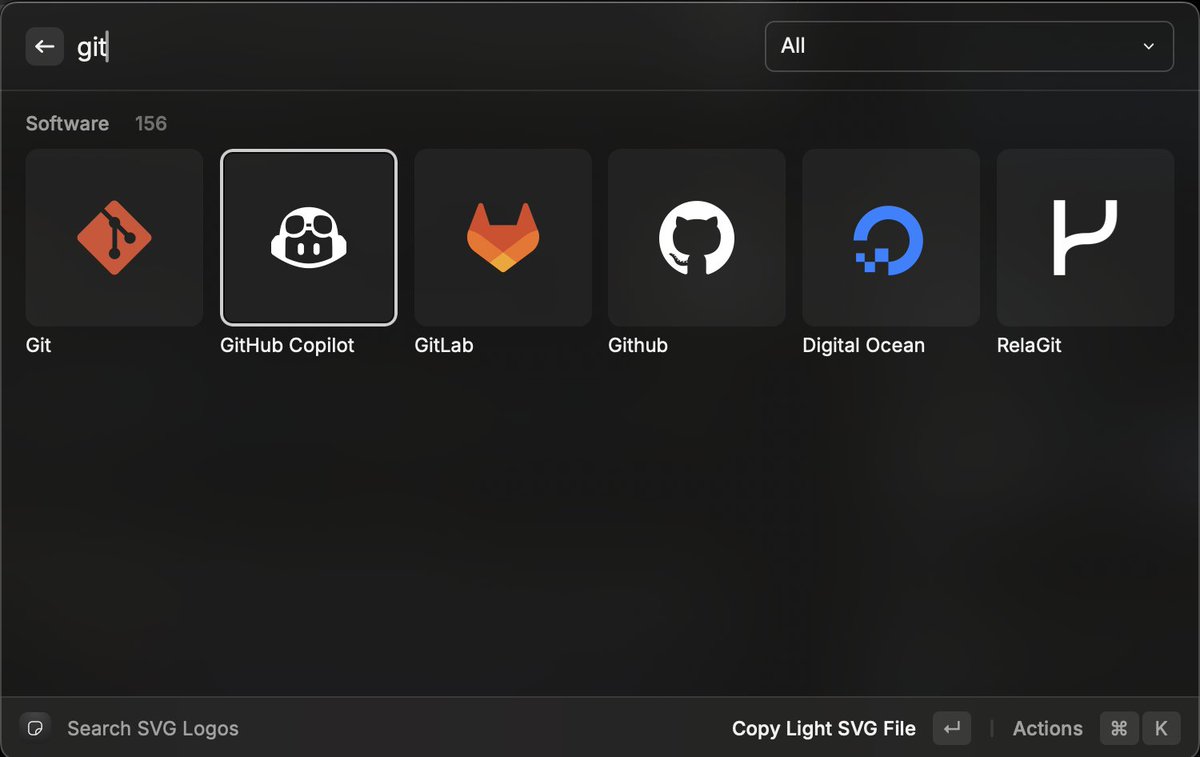Click the RelaGit label text
Screen dimensions: 1200x757
tap(1029, 345)
